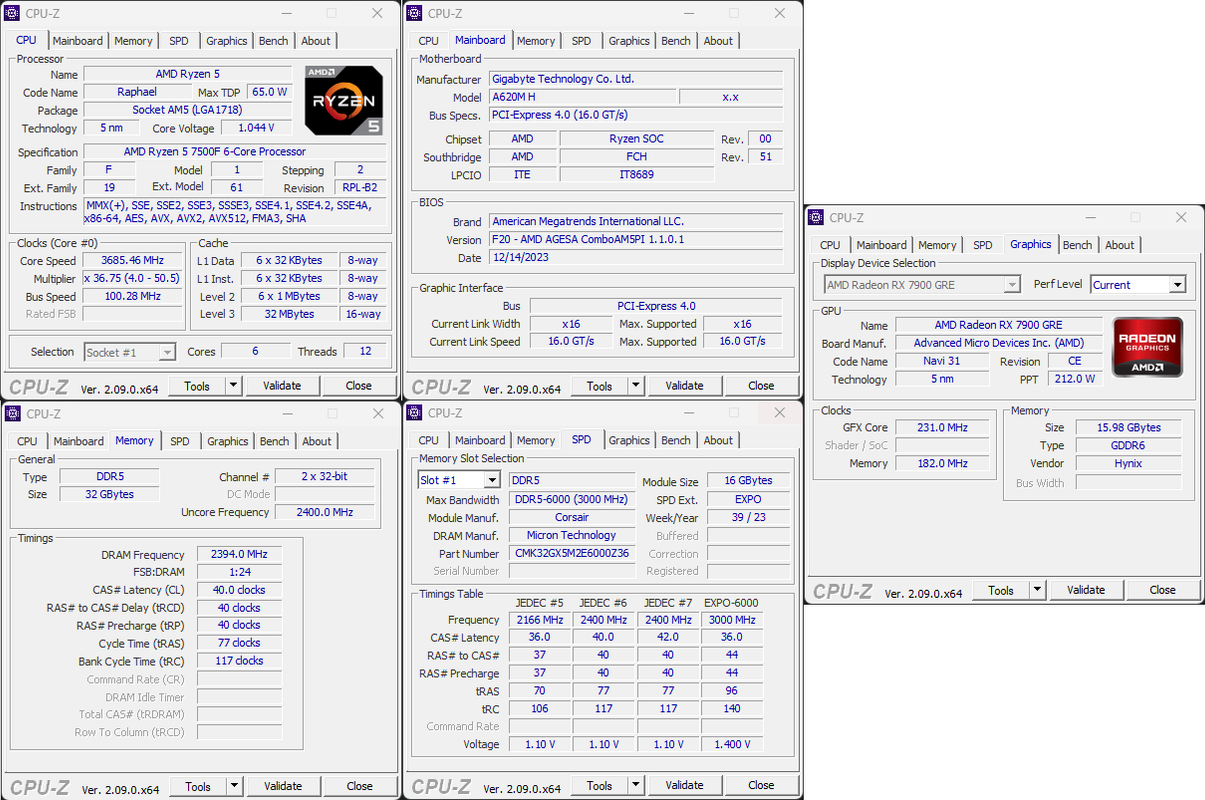
Task: Click DRAM Manuf. value Micron Technology
Action: pyautogui.click(x=572, y=535)
